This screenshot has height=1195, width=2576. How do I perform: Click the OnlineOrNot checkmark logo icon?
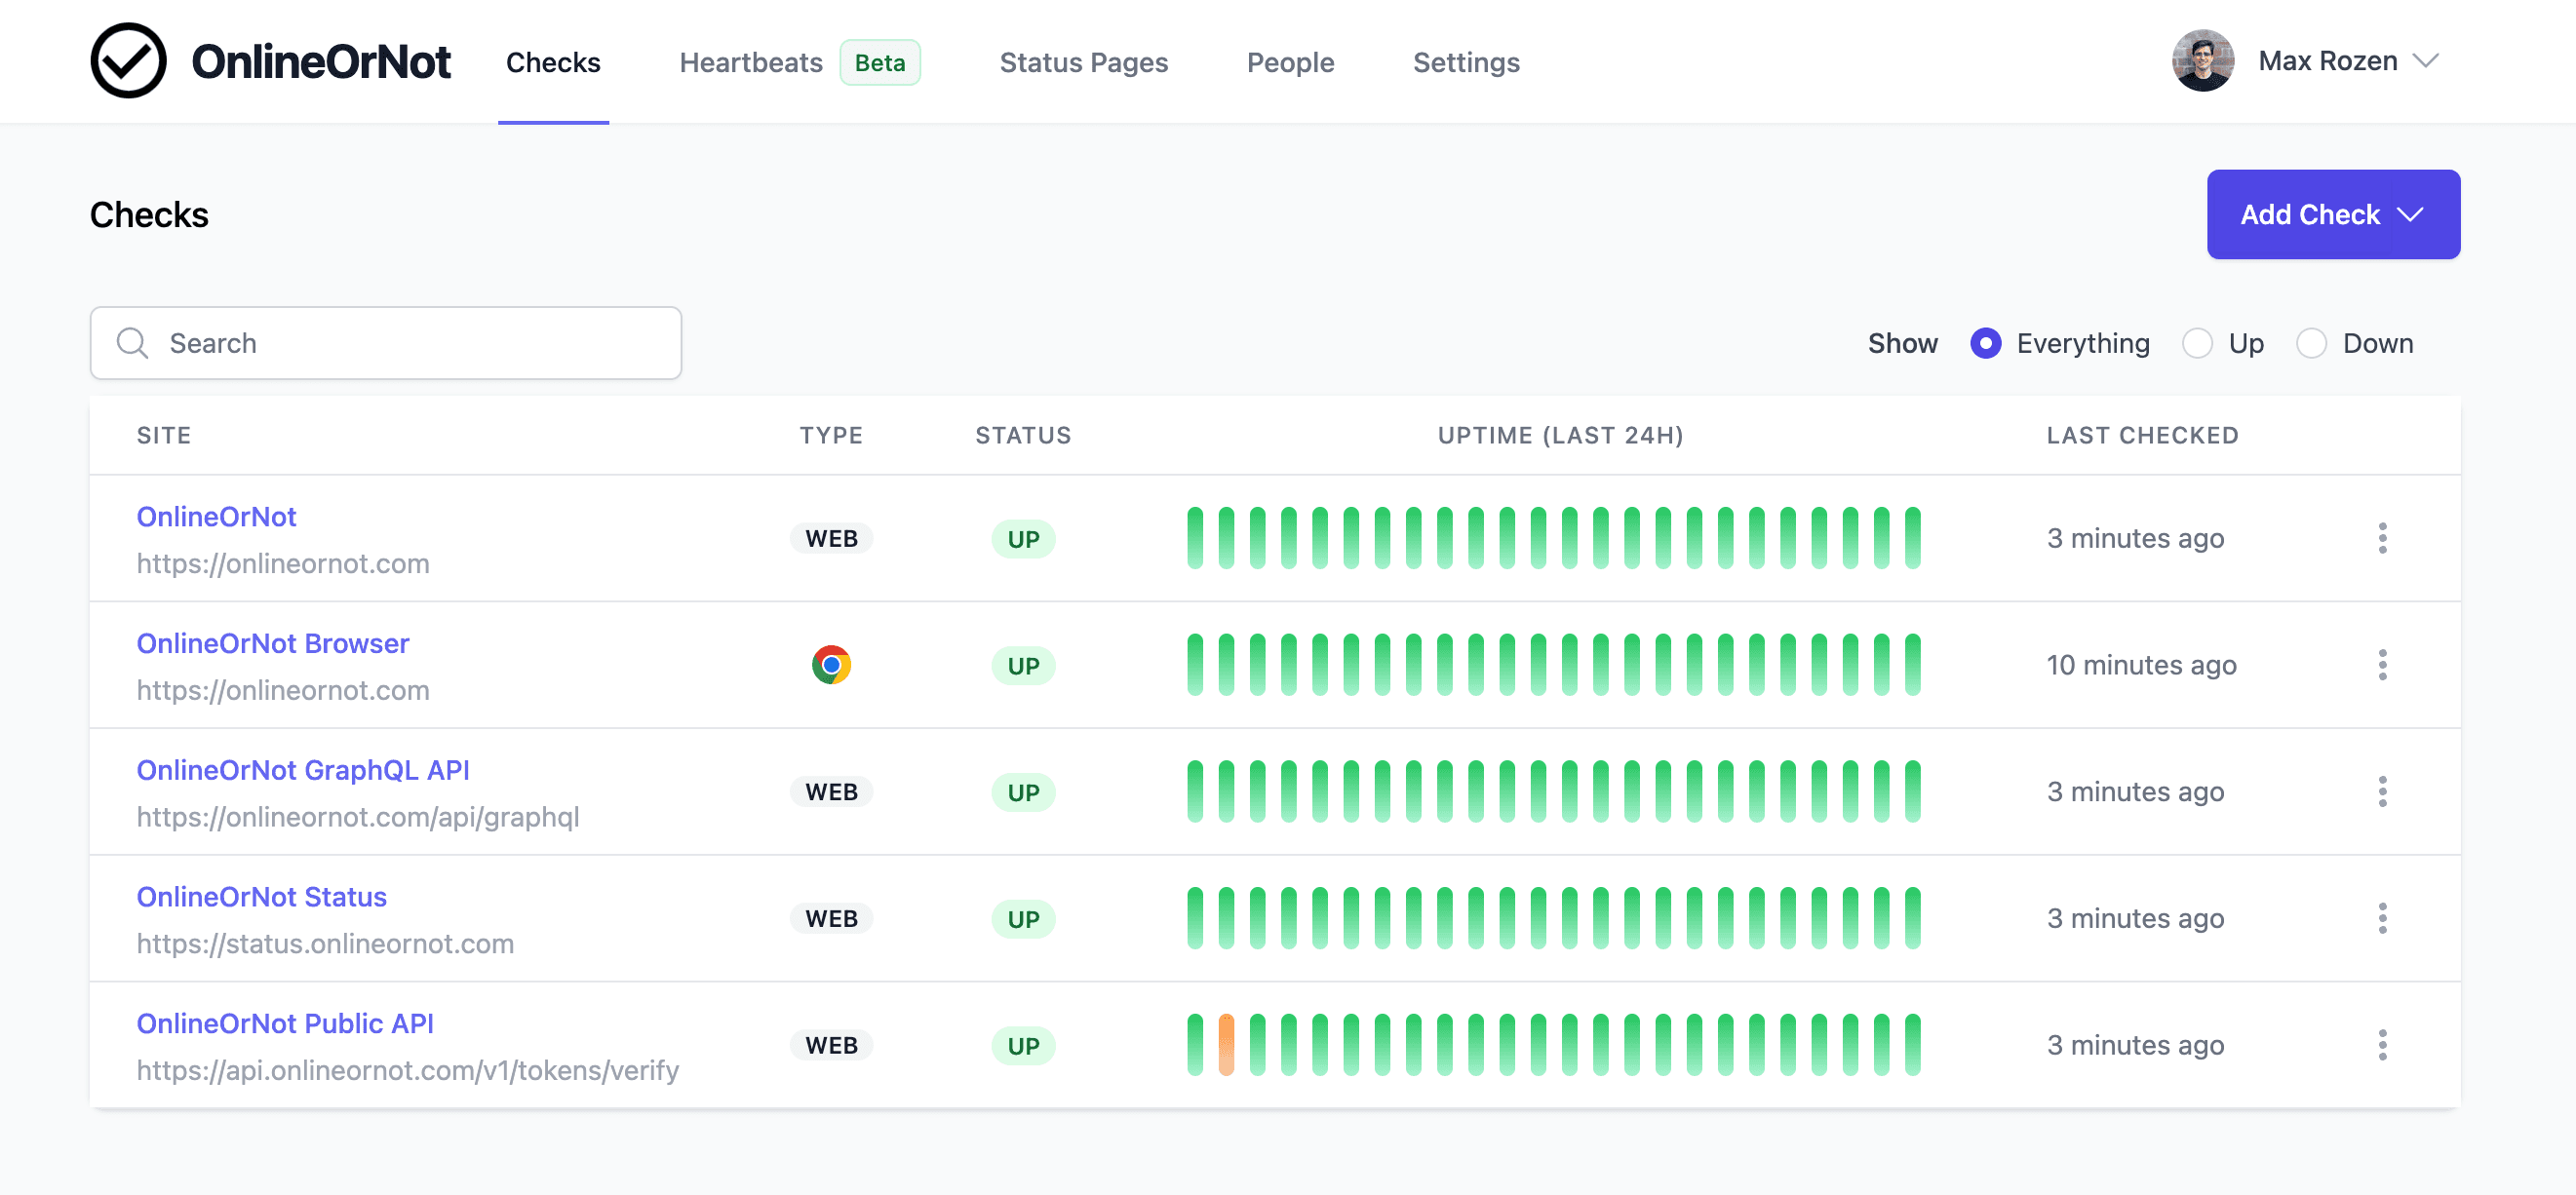point(128,61)
